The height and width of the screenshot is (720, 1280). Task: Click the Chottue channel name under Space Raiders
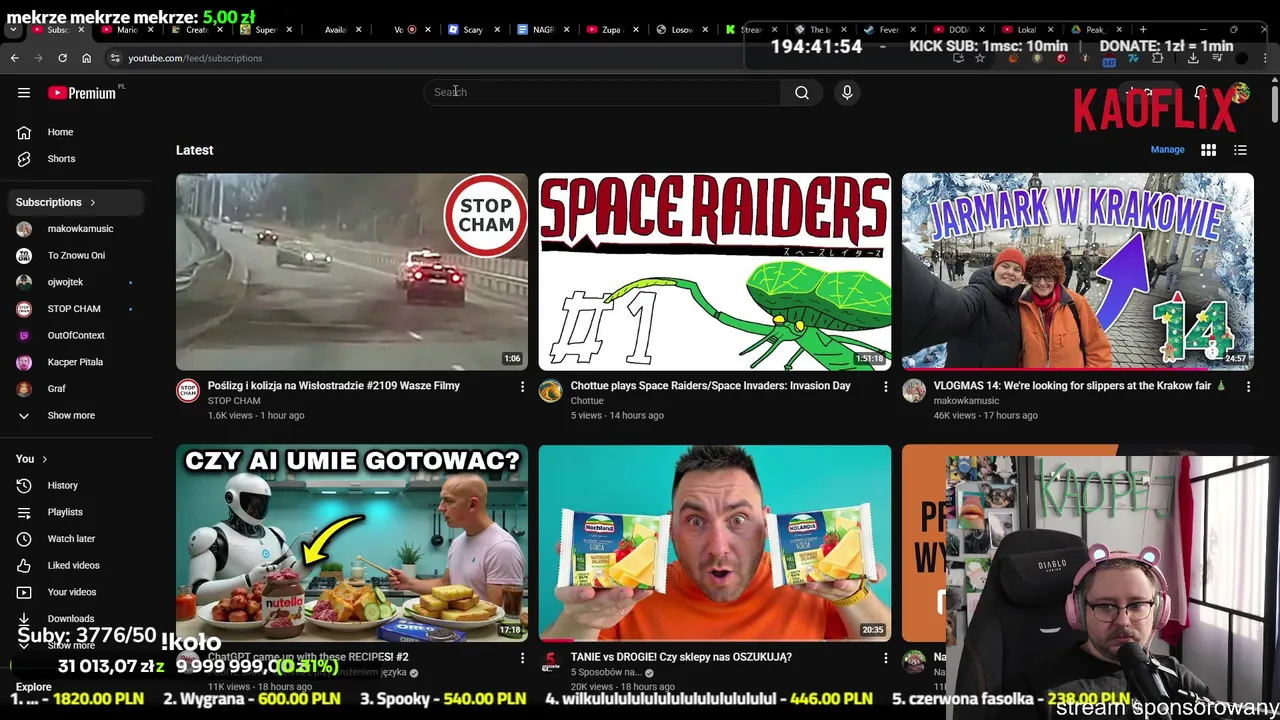[587, 401]
